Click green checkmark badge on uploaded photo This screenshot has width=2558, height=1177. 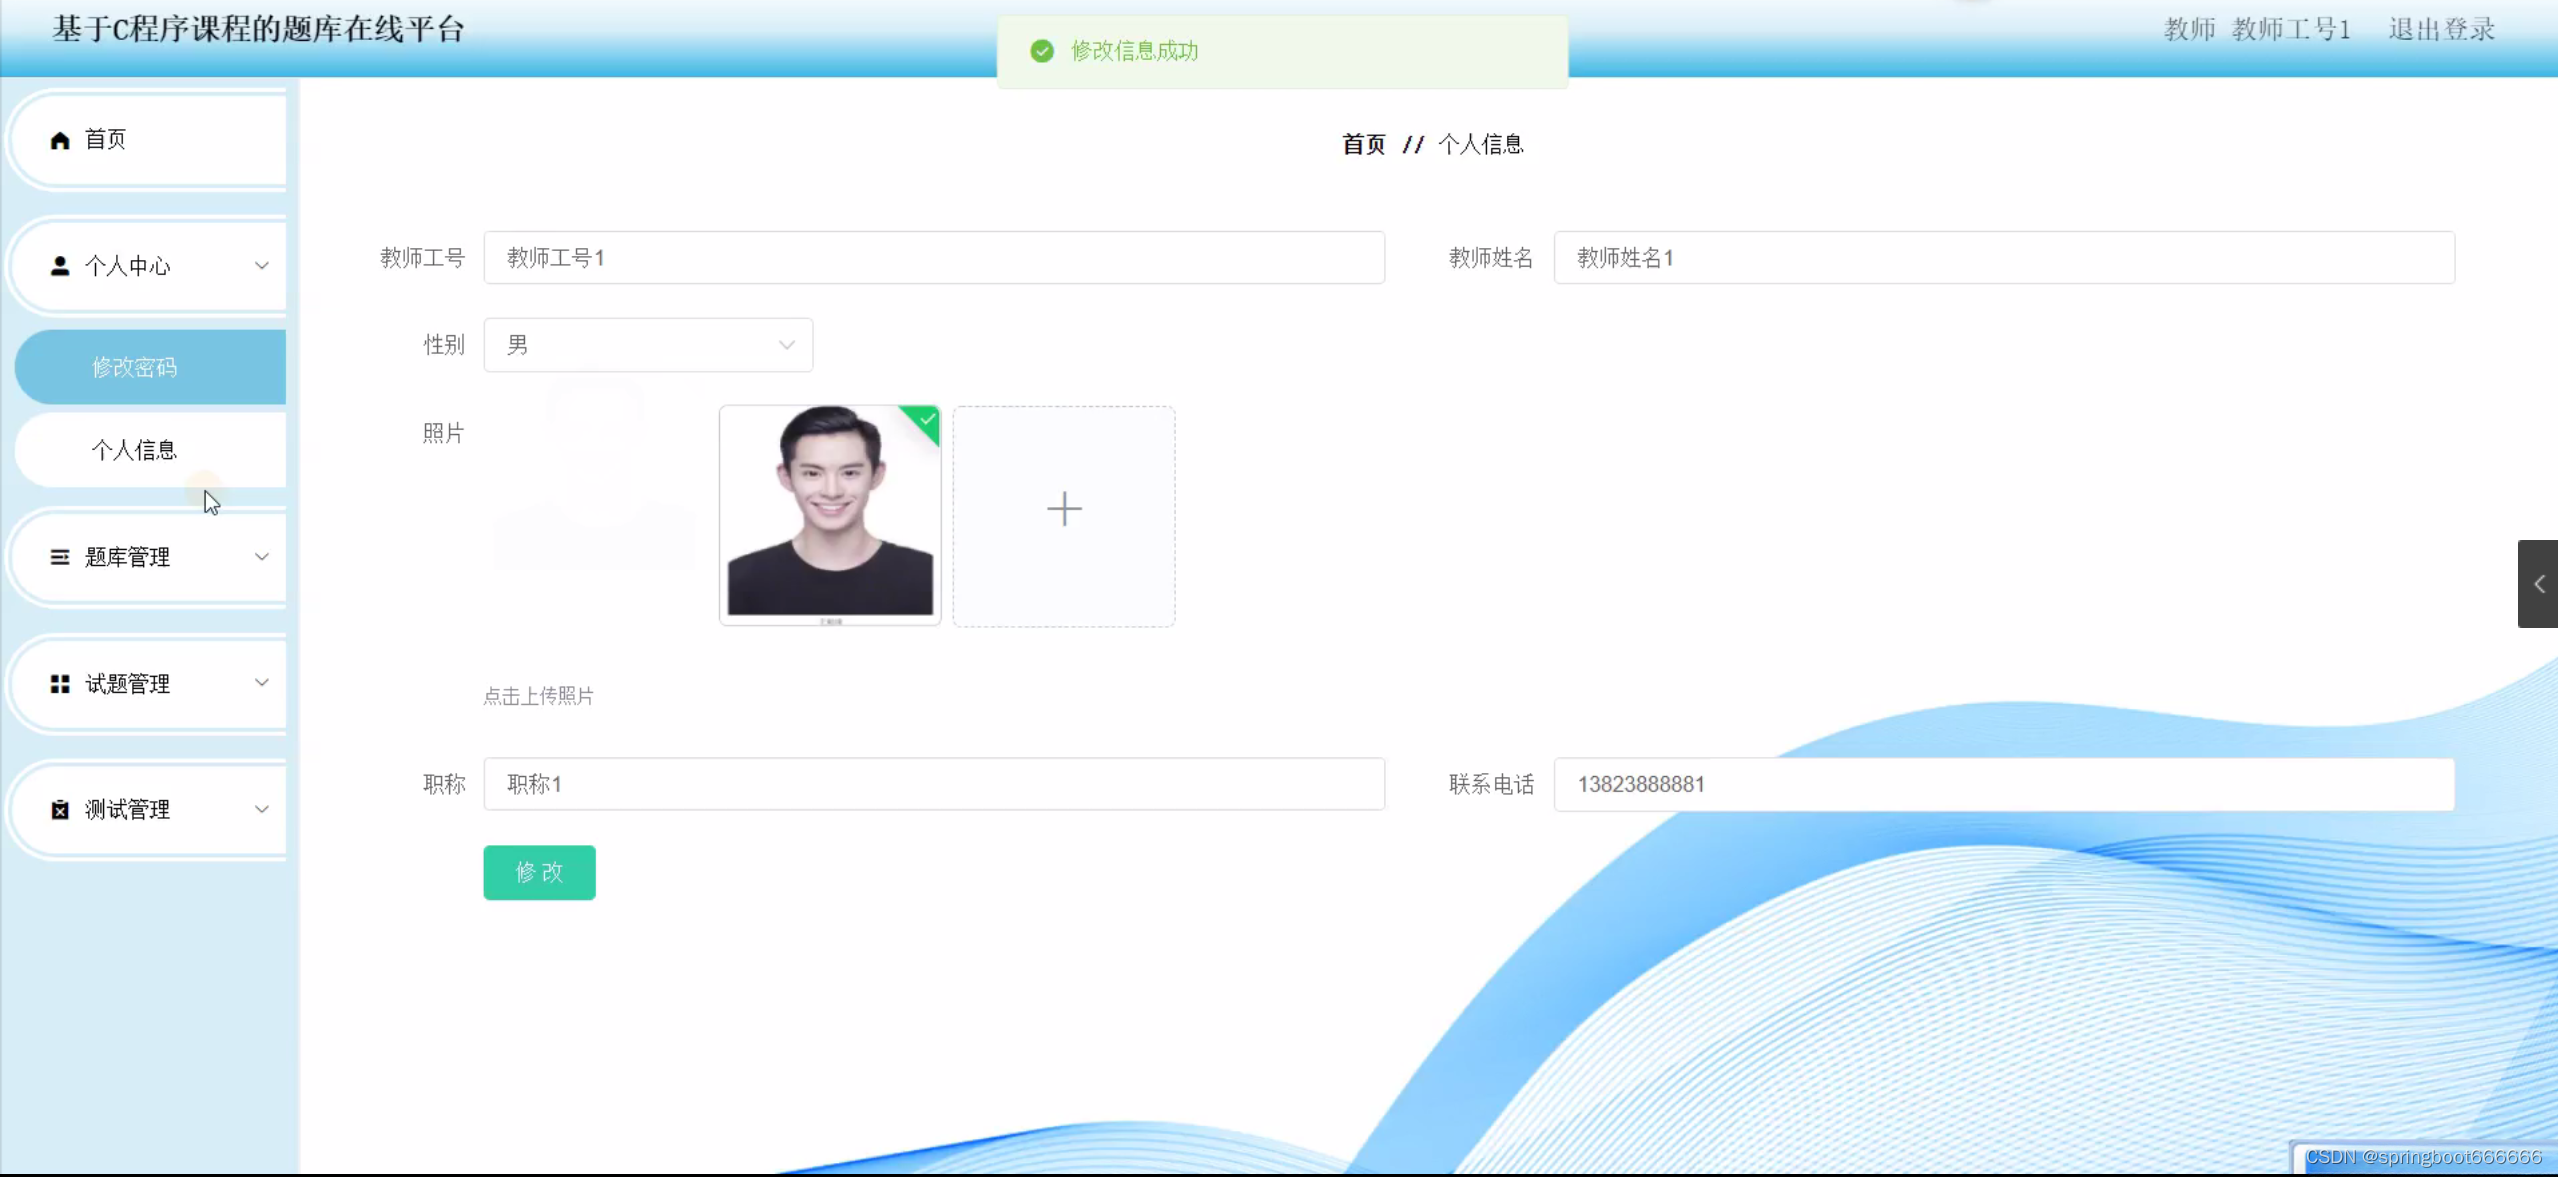pos(927,419)
